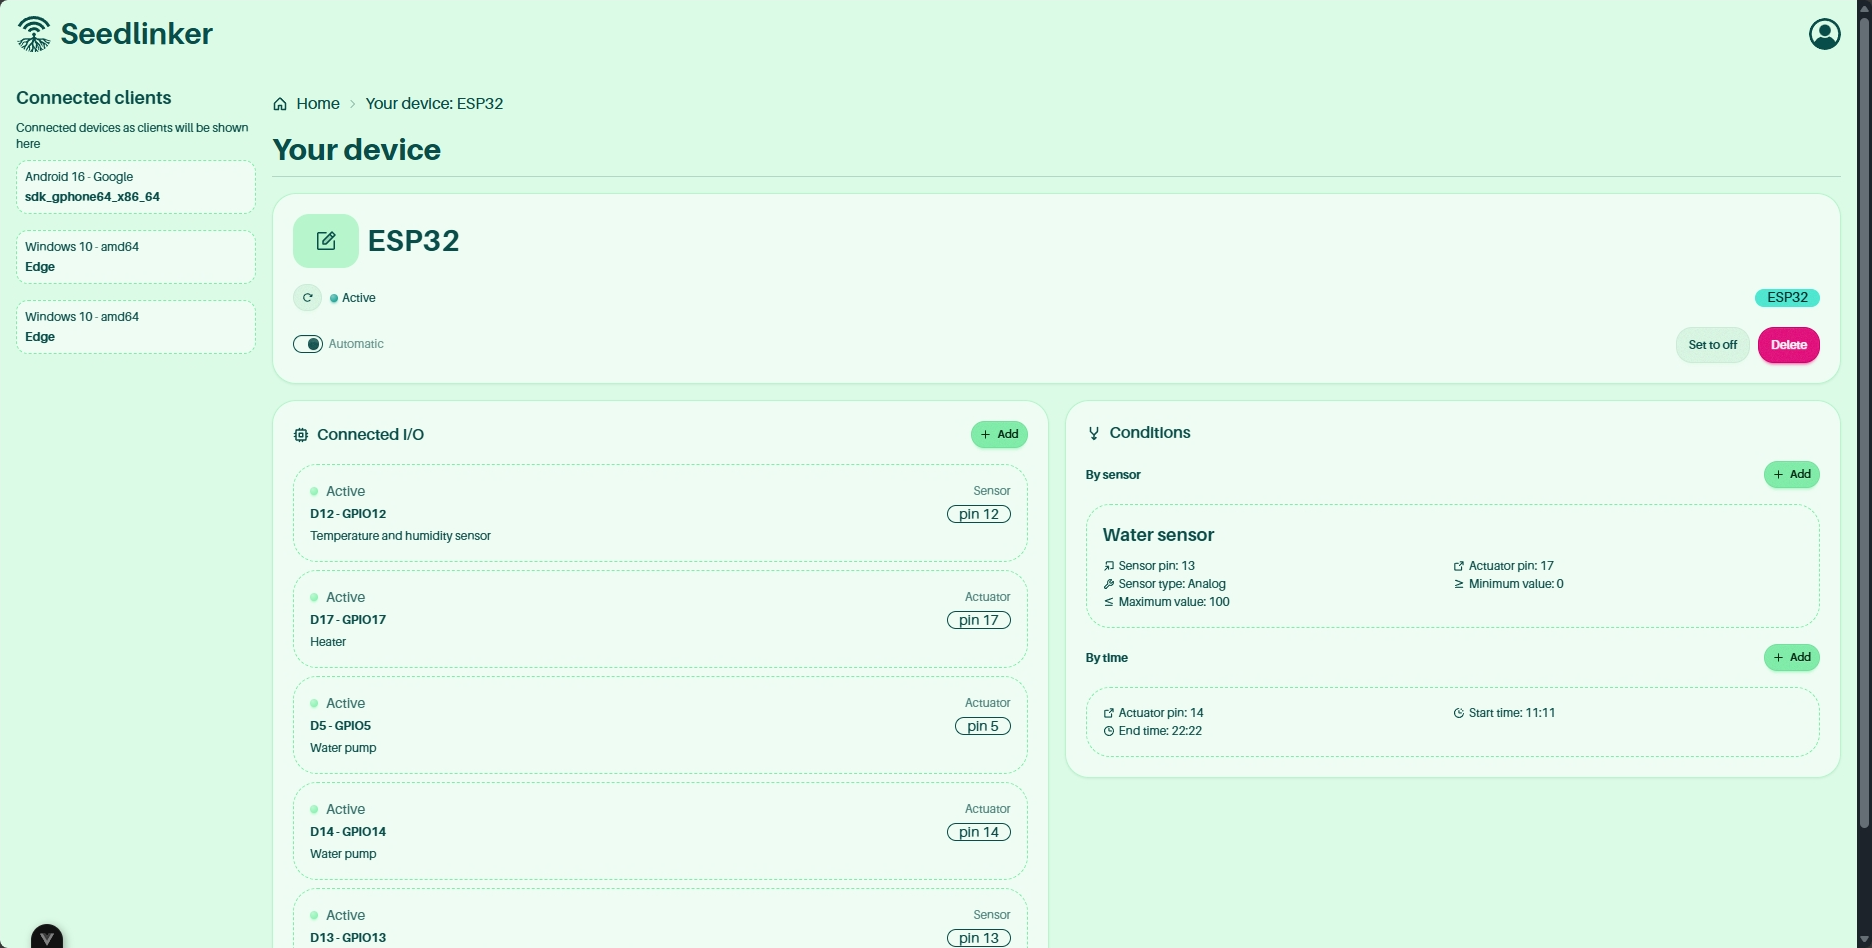Click the scrollbar down arrow

click(x=1863, y=940)
